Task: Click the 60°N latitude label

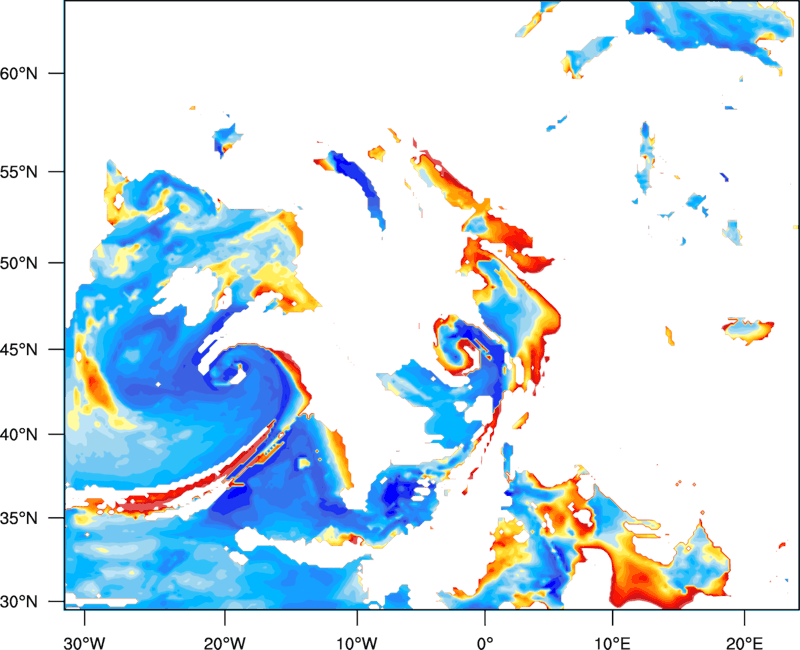Action: coord(19,73)
